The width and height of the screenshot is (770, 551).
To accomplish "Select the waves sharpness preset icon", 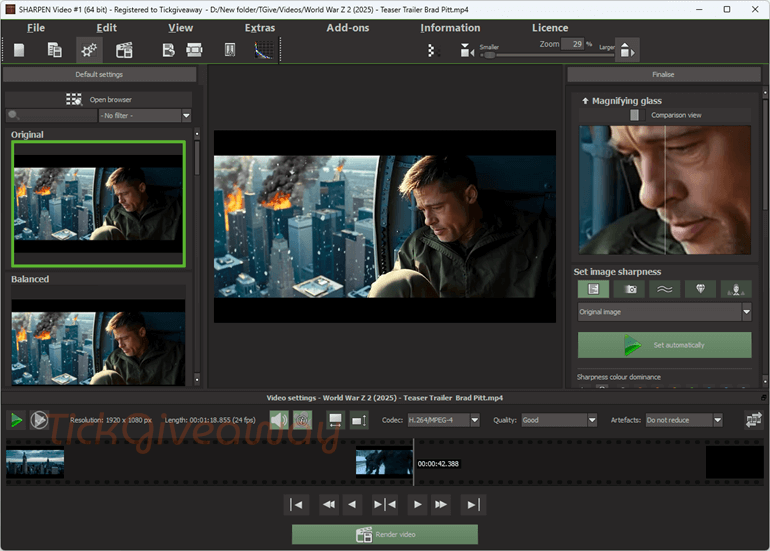I will point(664,289).
